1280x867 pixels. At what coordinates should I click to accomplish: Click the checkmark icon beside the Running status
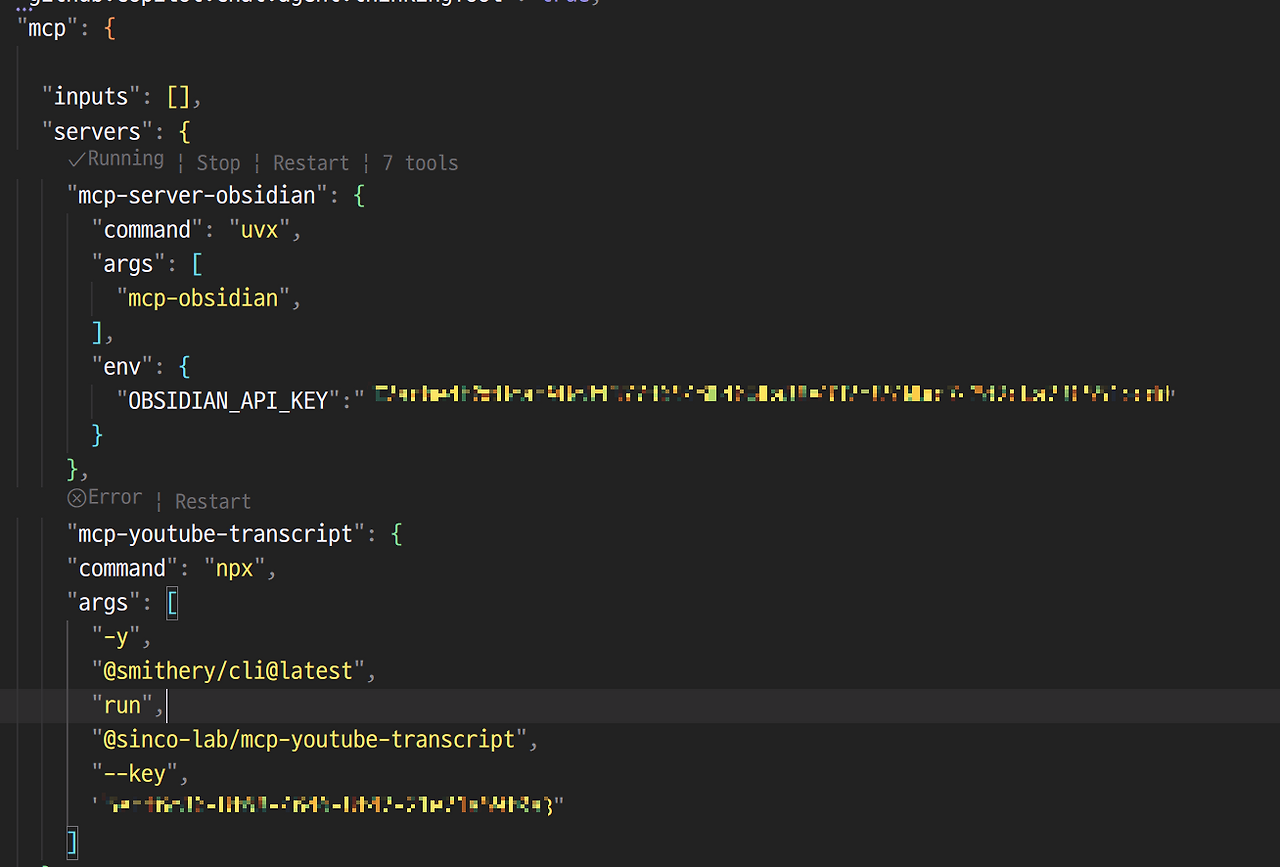point(76,158)
